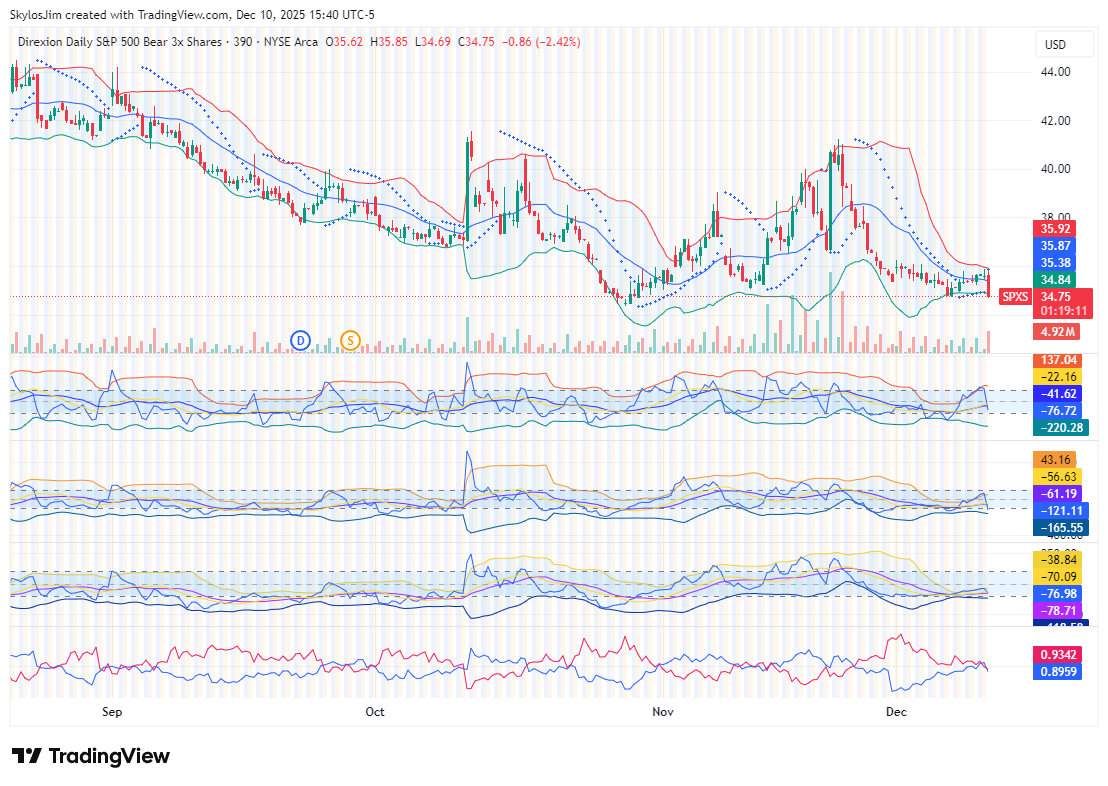The height and width of the screenshot is (786, 1108).
Task: Click the red SPXS symbol tag
Action: point(1015,296)
